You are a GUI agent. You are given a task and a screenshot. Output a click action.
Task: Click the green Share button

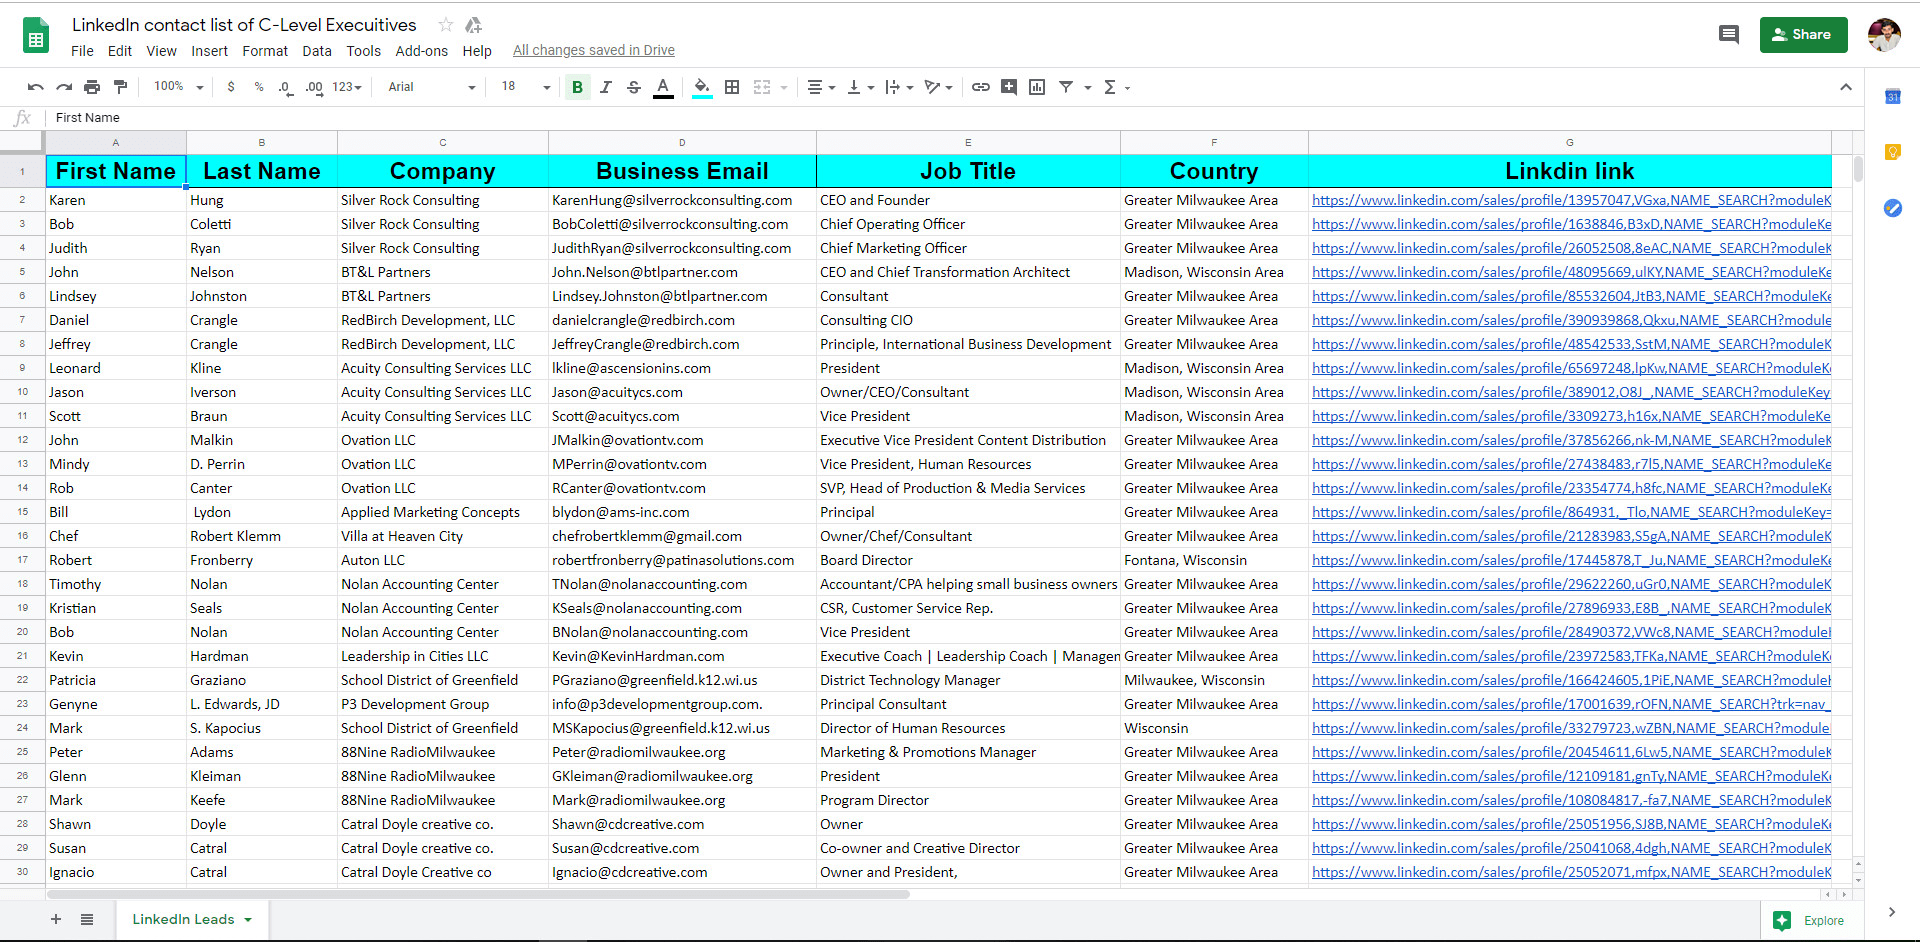pos(1803,35)
